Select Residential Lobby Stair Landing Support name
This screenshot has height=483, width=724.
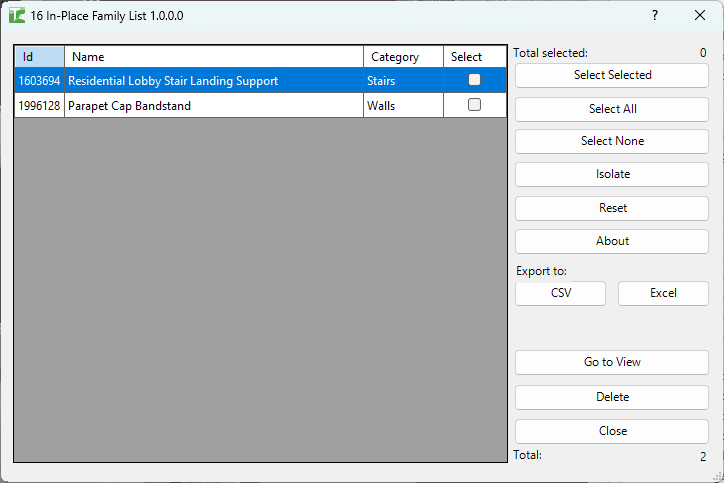click(x=214, y=80)
